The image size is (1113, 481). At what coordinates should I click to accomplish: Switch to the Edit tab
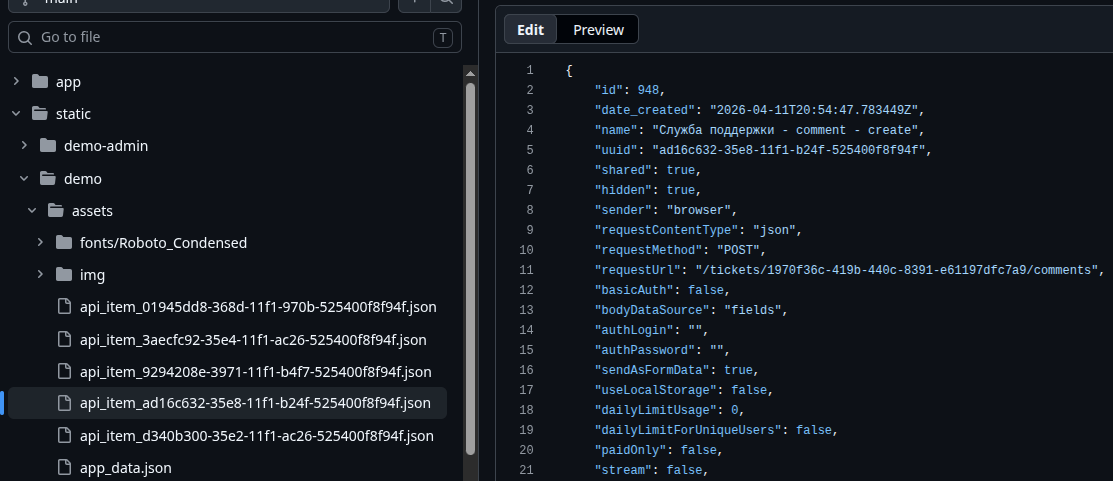click(x=530, y=30)
